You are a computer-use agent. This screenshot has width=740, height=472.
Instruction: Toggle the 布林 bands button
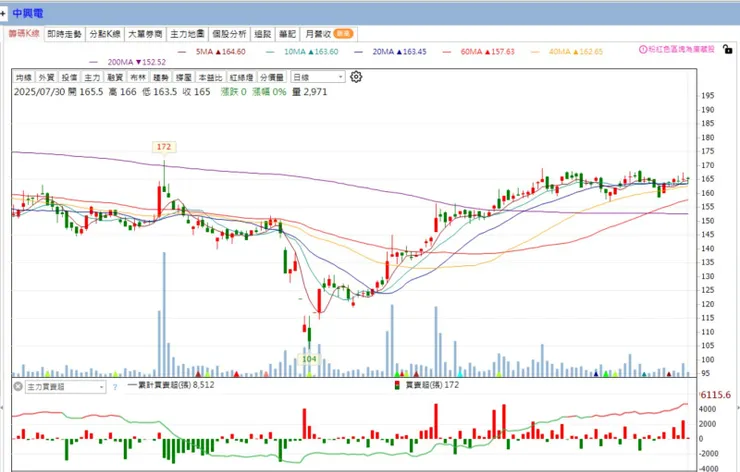138,77
